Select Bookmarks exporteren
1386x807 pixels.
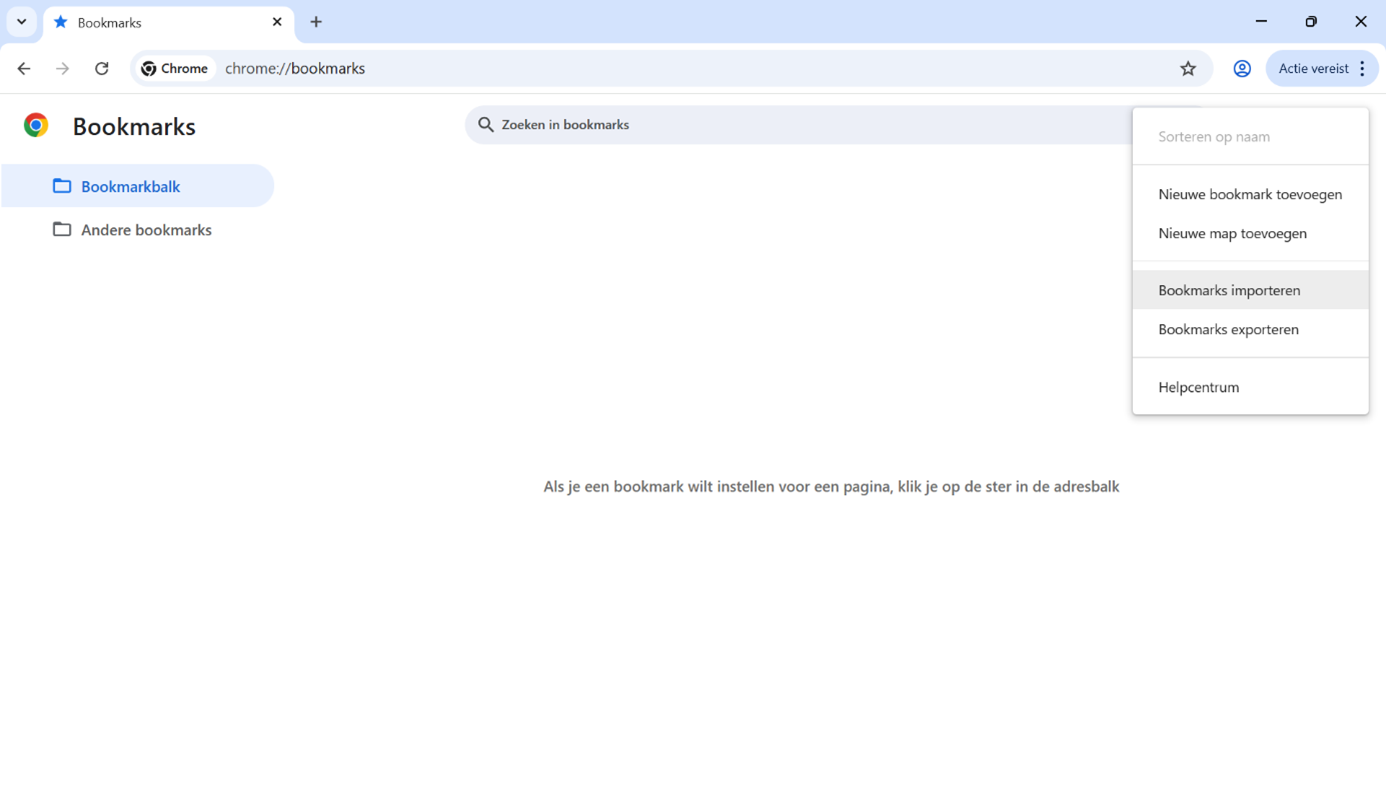point(1228,328)
